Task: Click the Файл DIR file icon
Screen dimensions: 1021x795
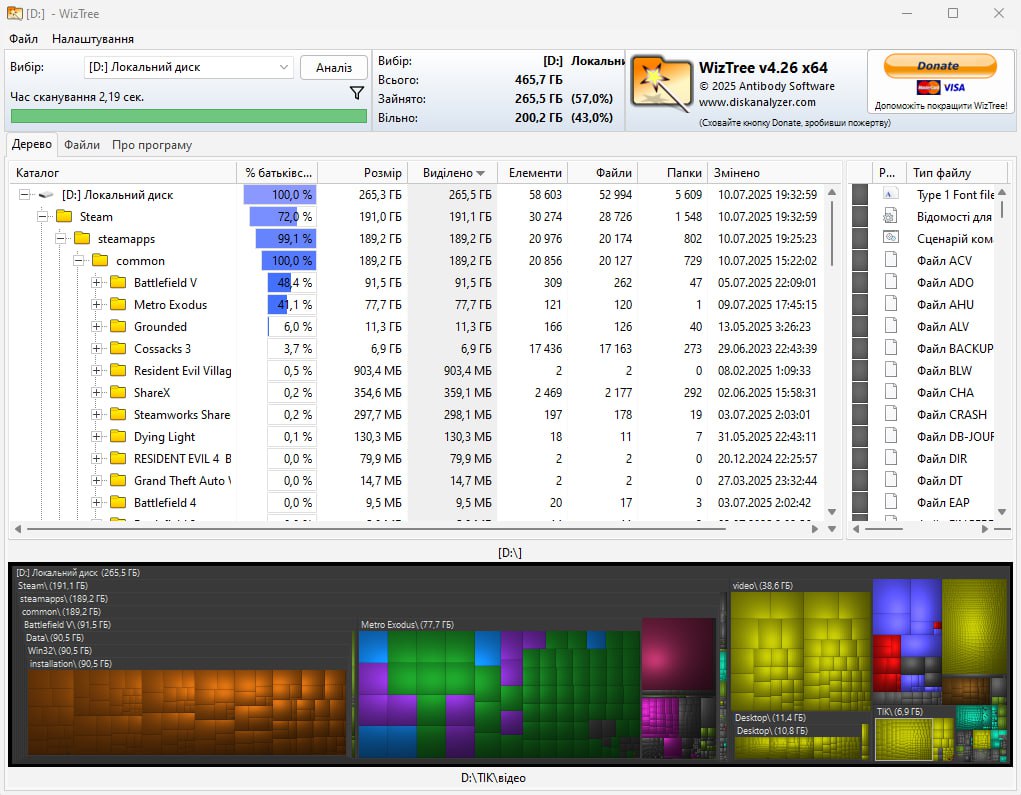Action: coord(890,458)
